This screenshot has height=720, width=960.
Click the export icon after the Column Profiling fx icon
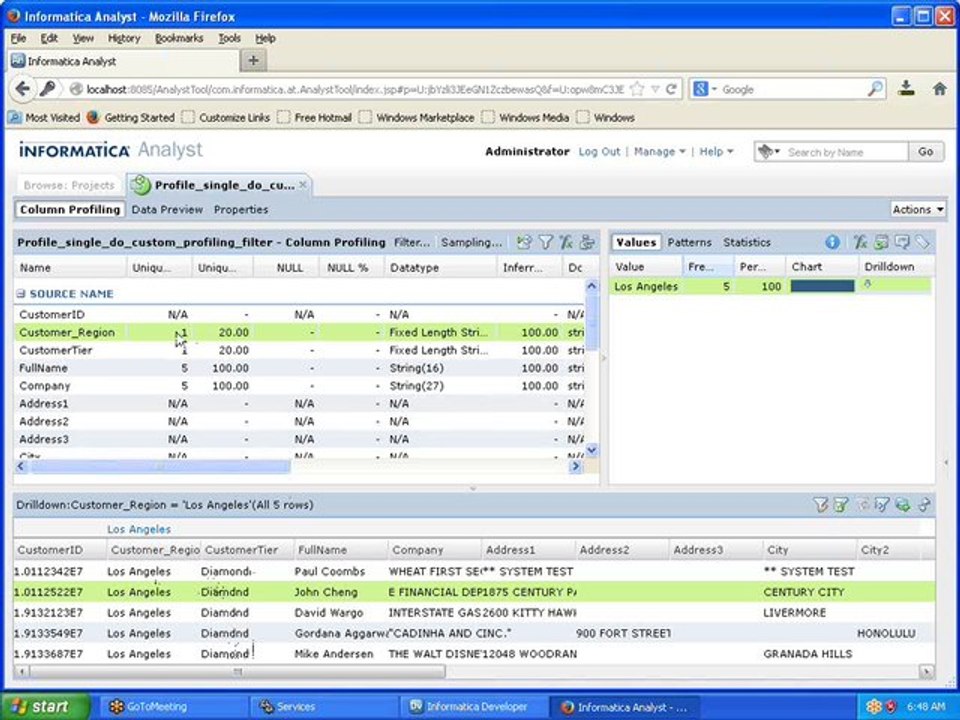587,242
